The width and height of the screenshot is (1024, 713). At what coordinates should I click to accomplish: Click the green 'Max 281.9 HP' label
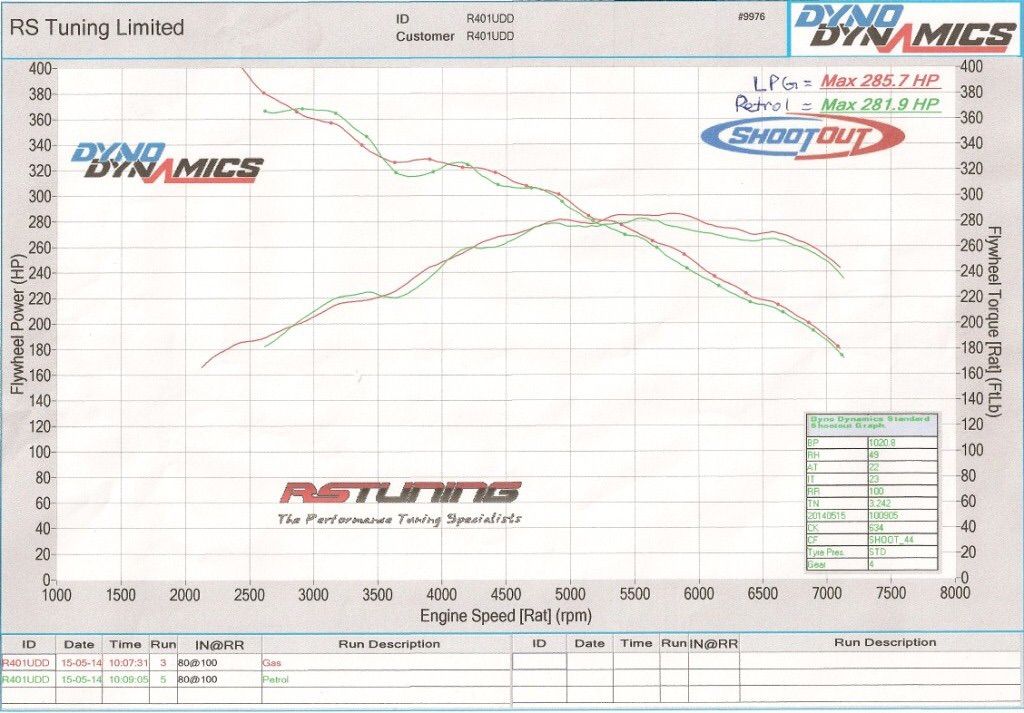pyautogui.click(x=880, y=104)
